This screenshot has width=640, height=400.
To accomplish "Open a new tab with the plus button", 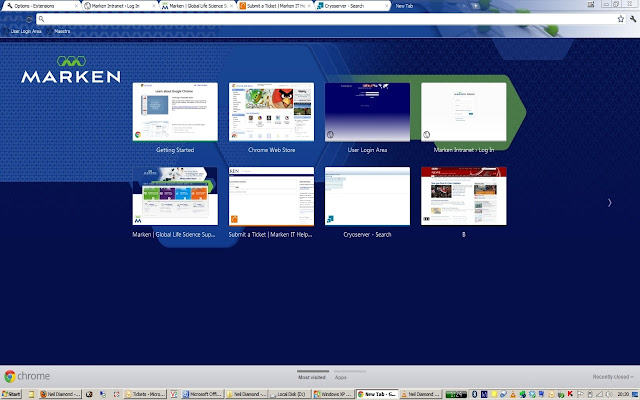I will (x=476, y=6).
